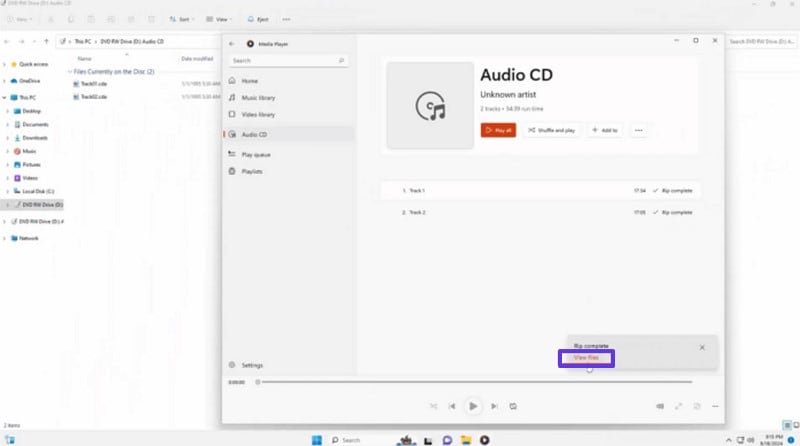Skip to next track
The image size is (800, 446).
494,406
